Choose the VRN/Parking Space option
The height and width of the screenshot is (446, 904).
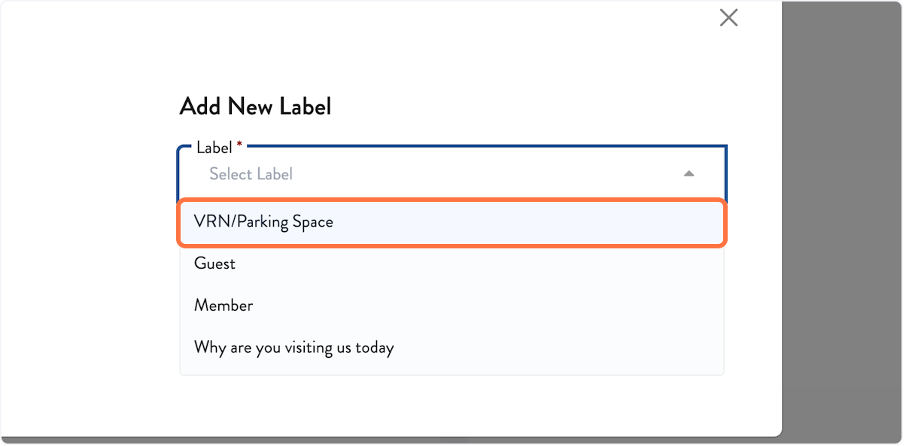click(x=264, y=222)
